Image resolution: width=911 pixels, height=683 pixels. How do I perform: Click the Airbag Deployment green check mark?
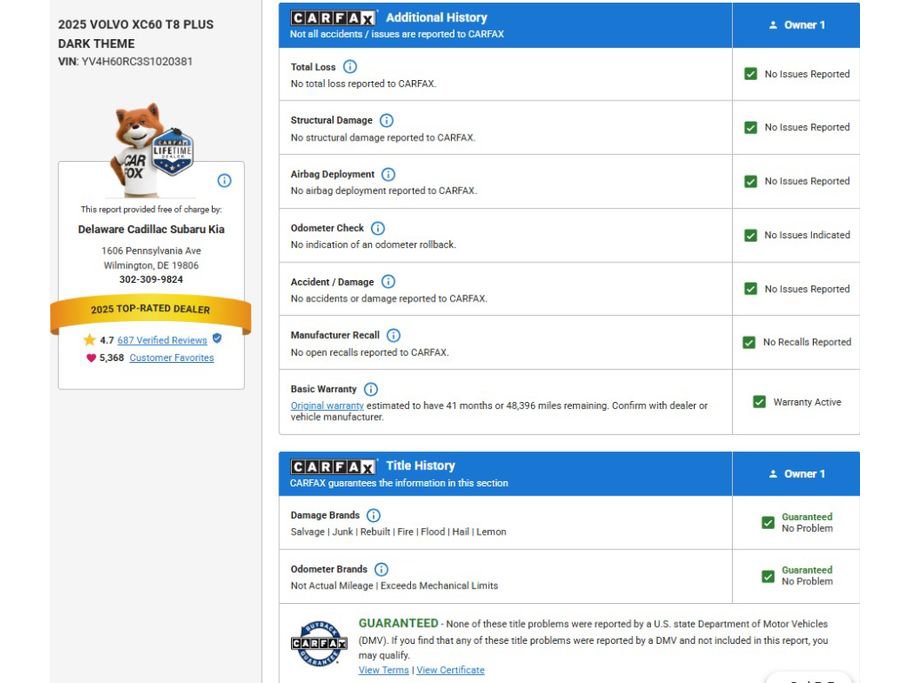(x=751, y=181)
